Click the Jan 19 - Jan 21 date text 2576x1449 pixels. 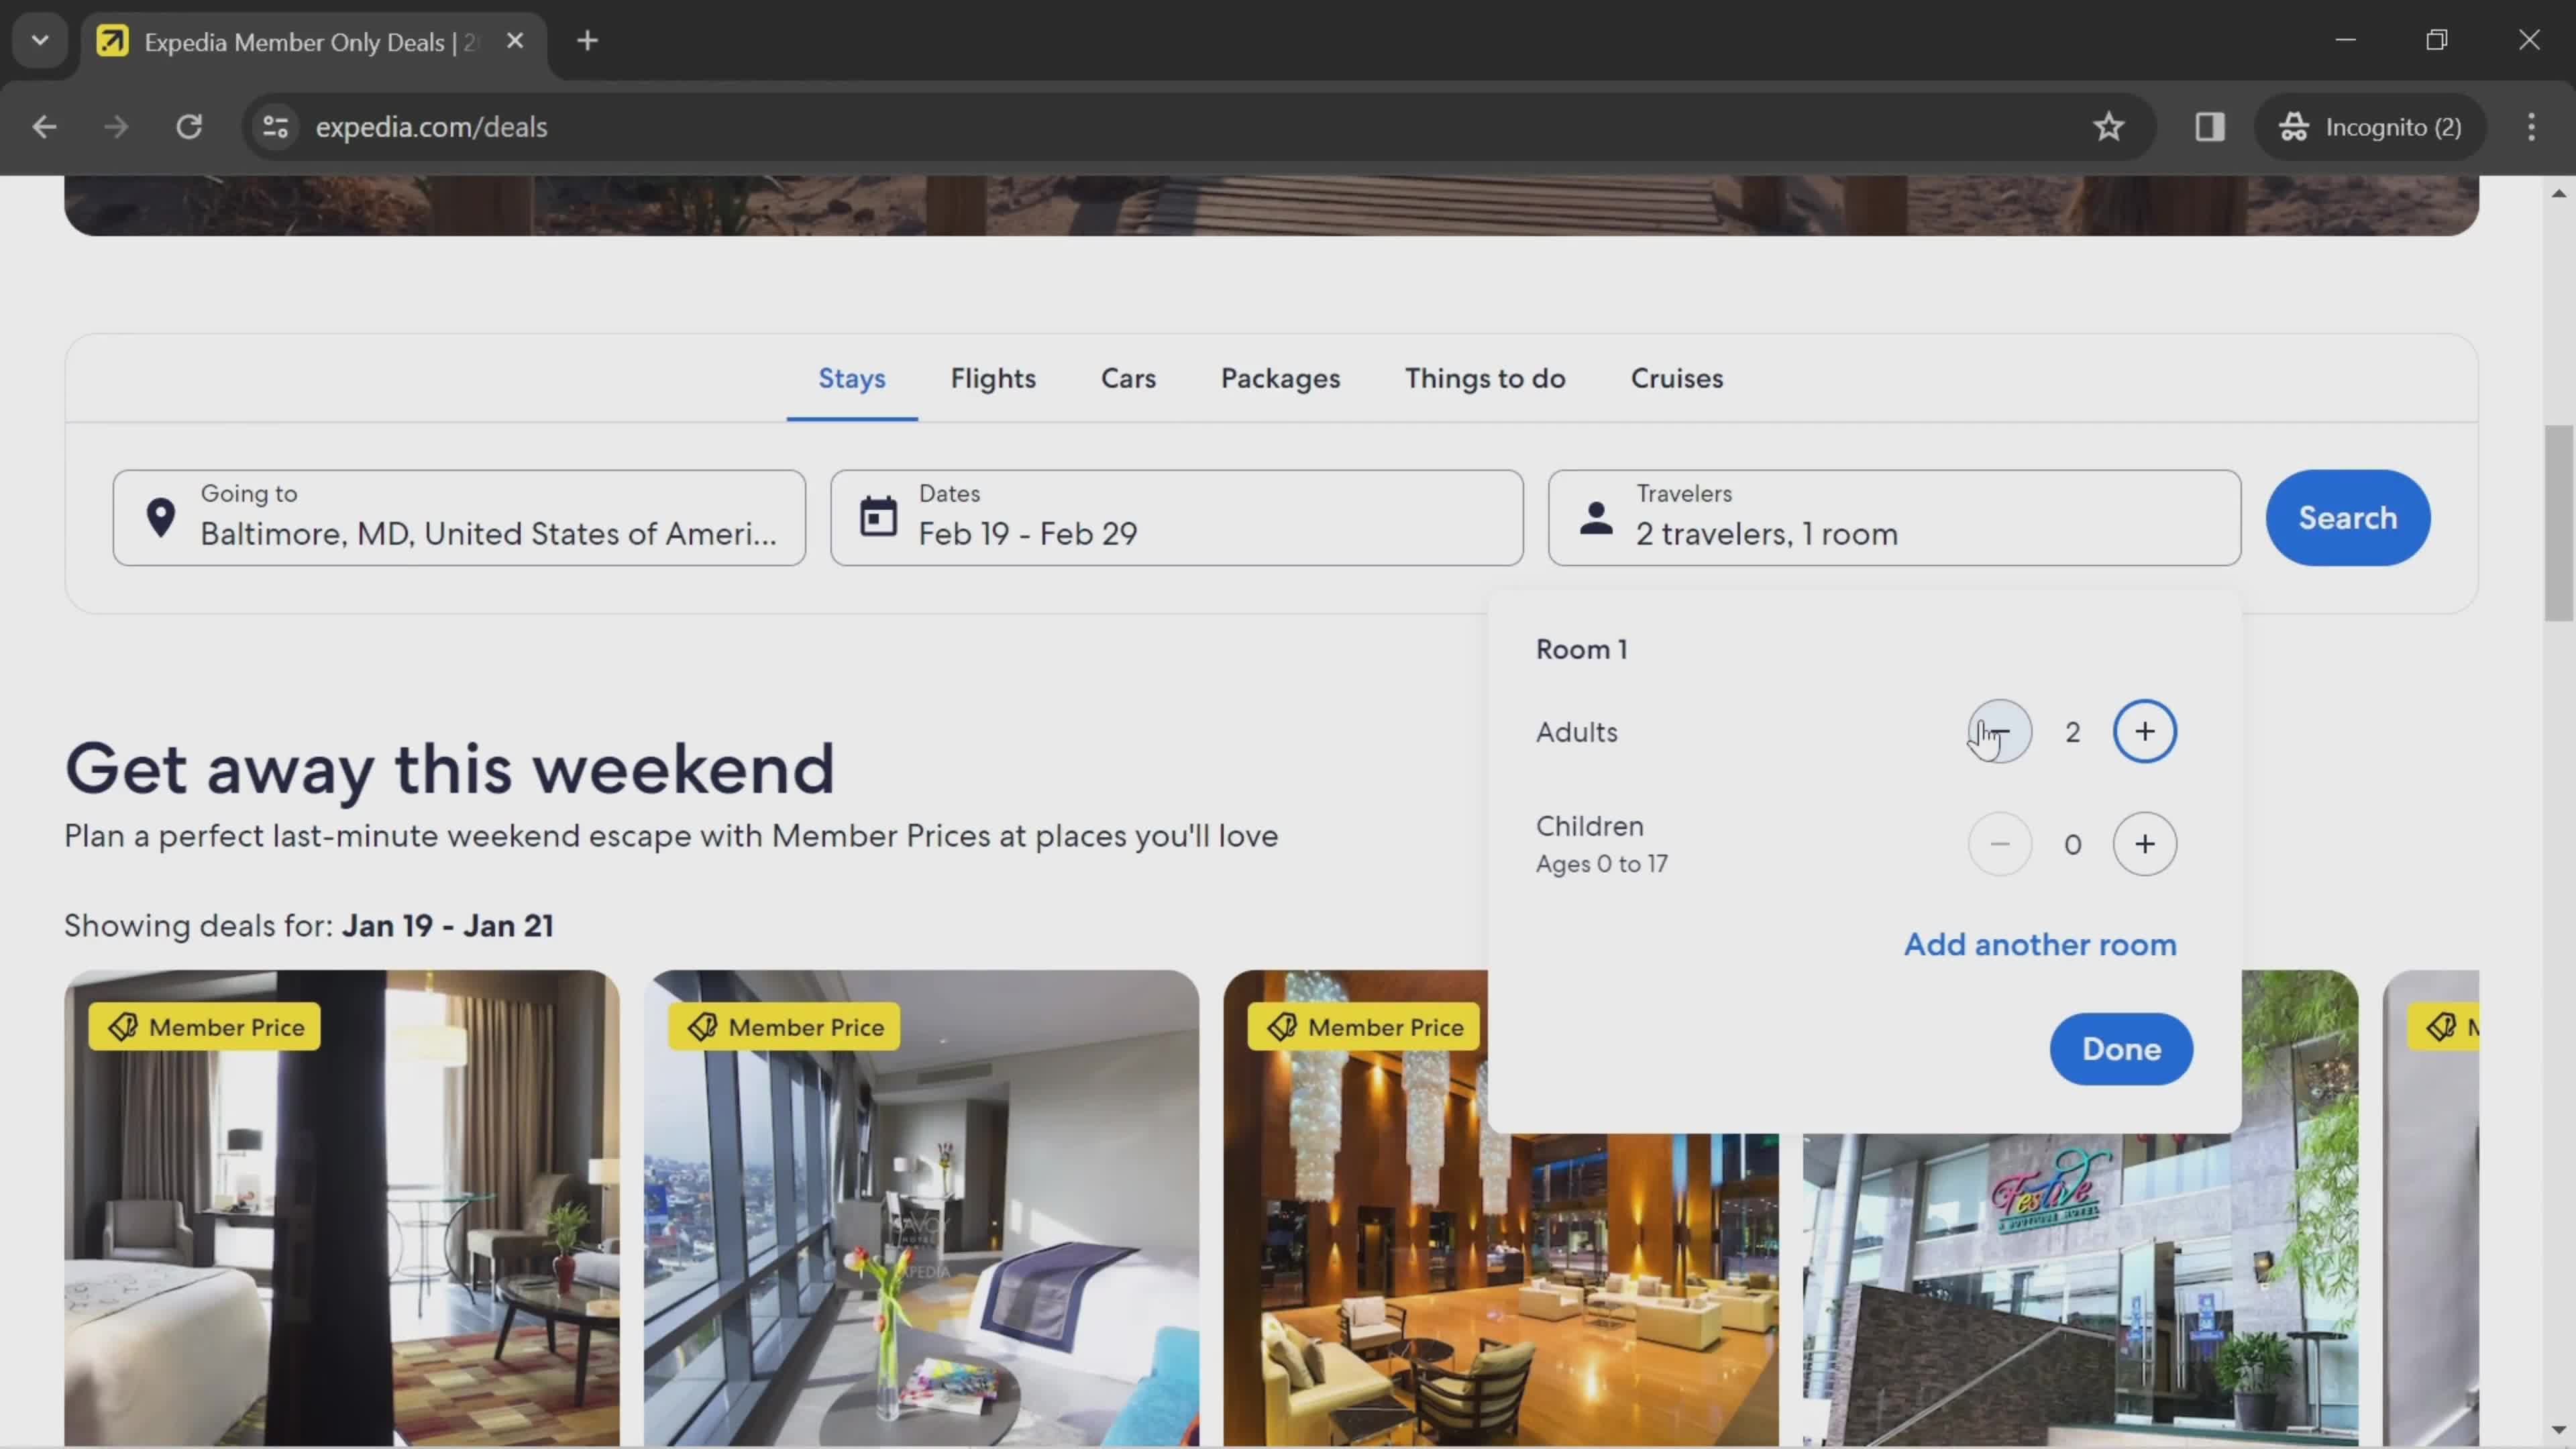pos(448,926)
